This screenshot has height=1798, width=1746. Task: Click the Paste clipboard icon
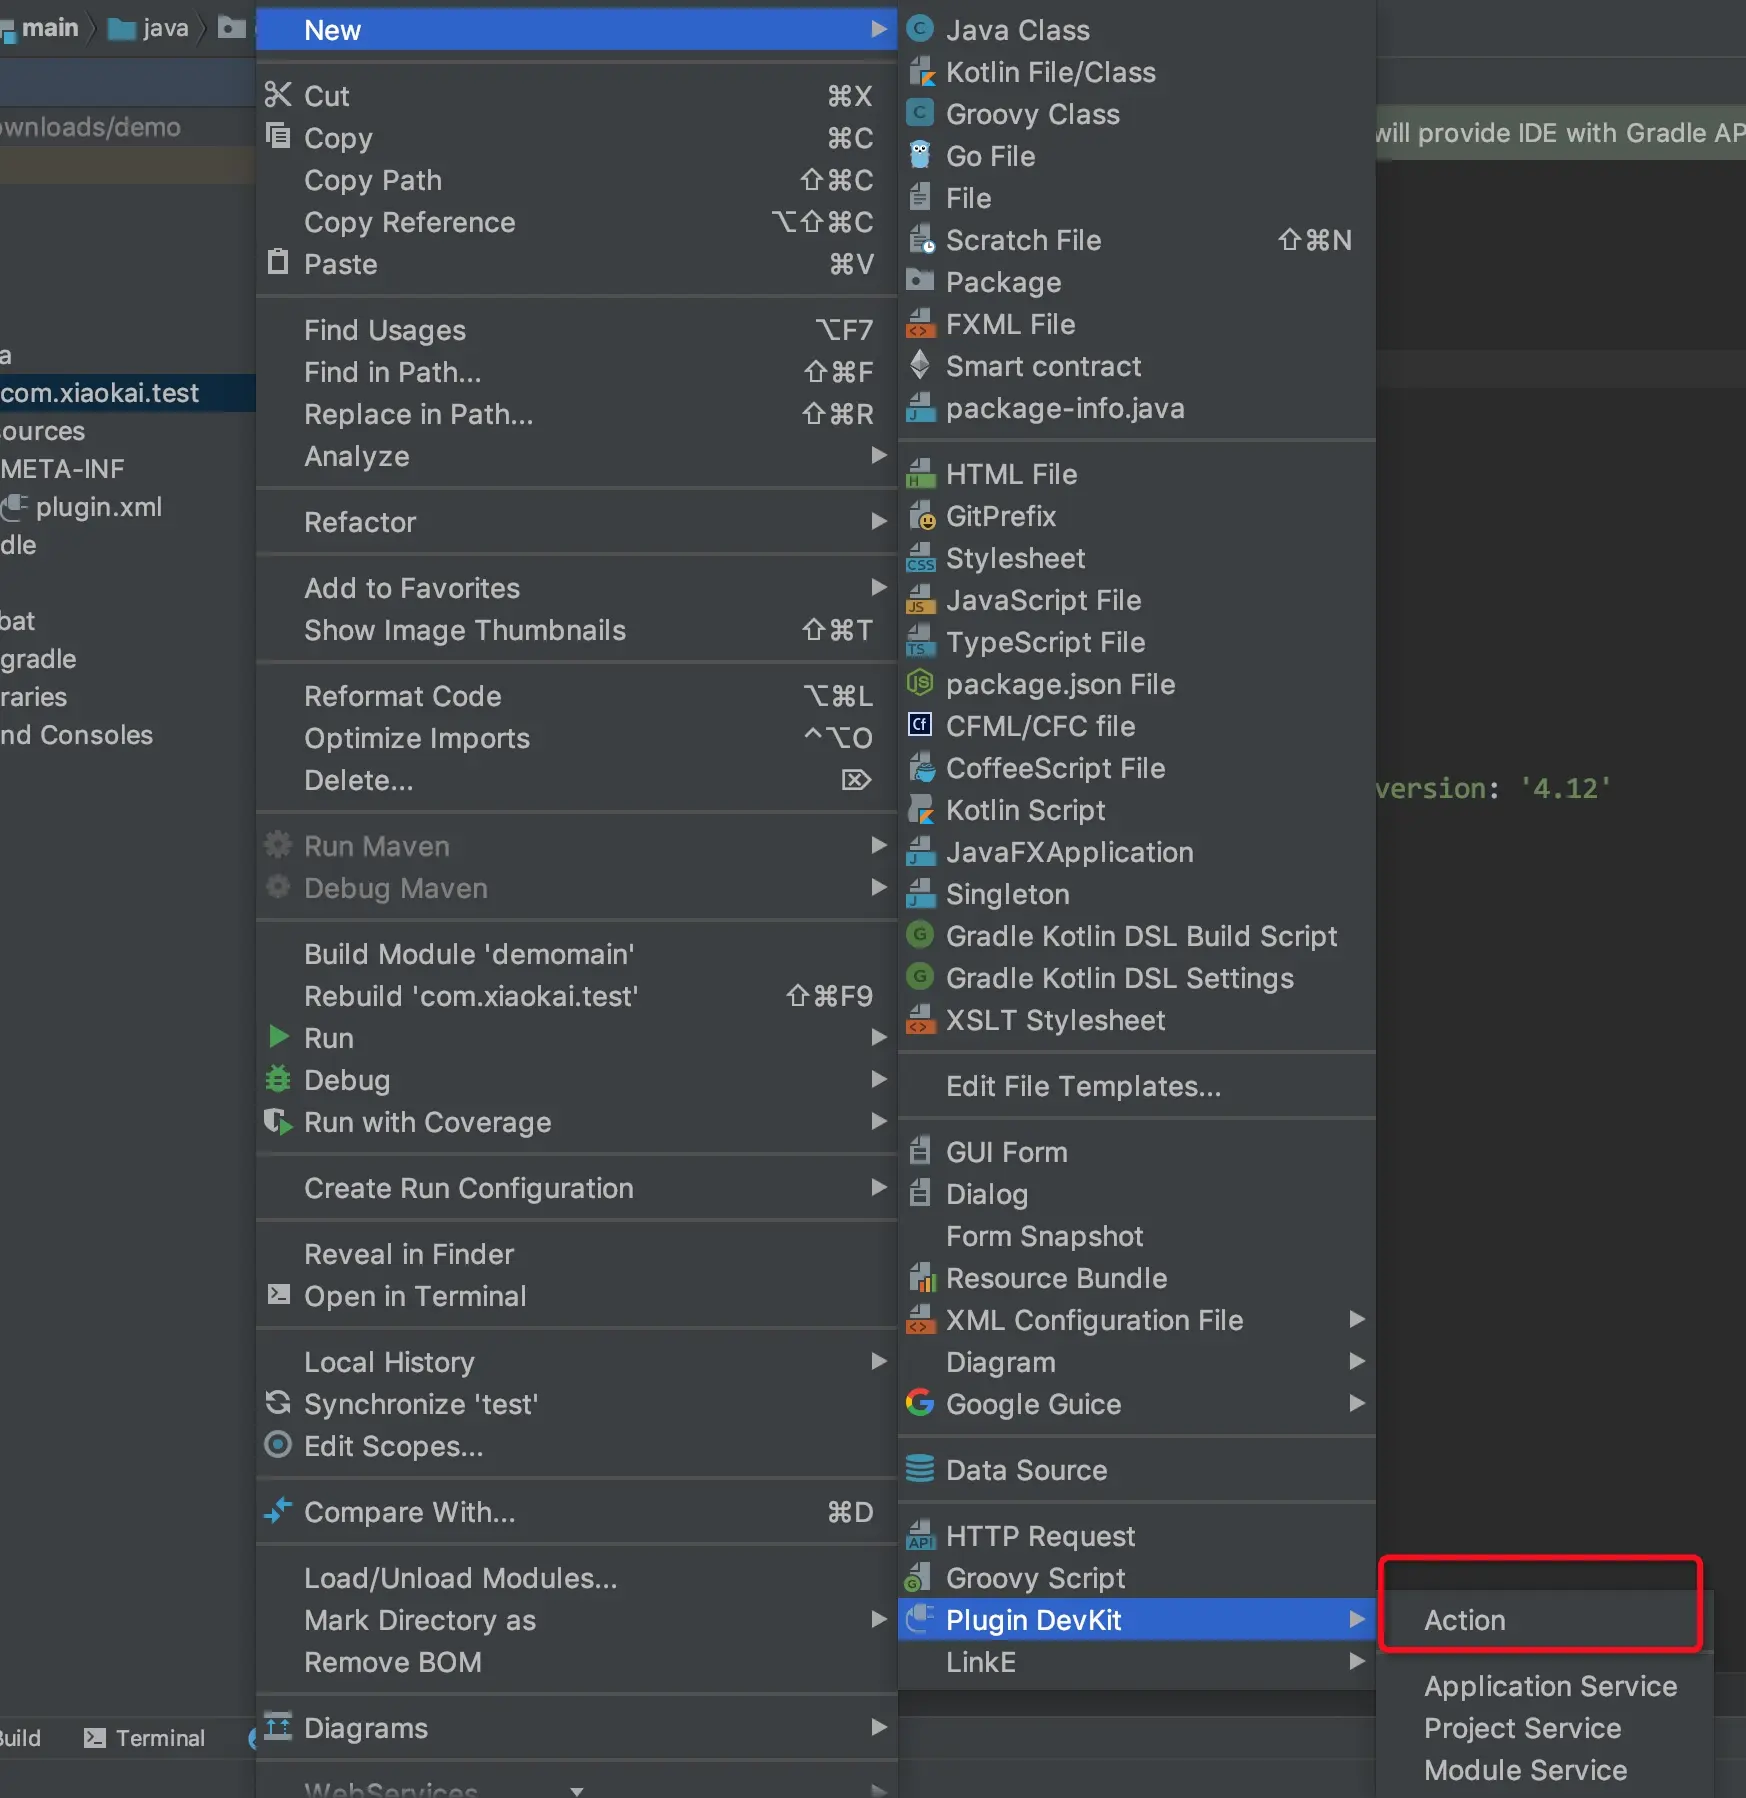[x=278, y=263]
